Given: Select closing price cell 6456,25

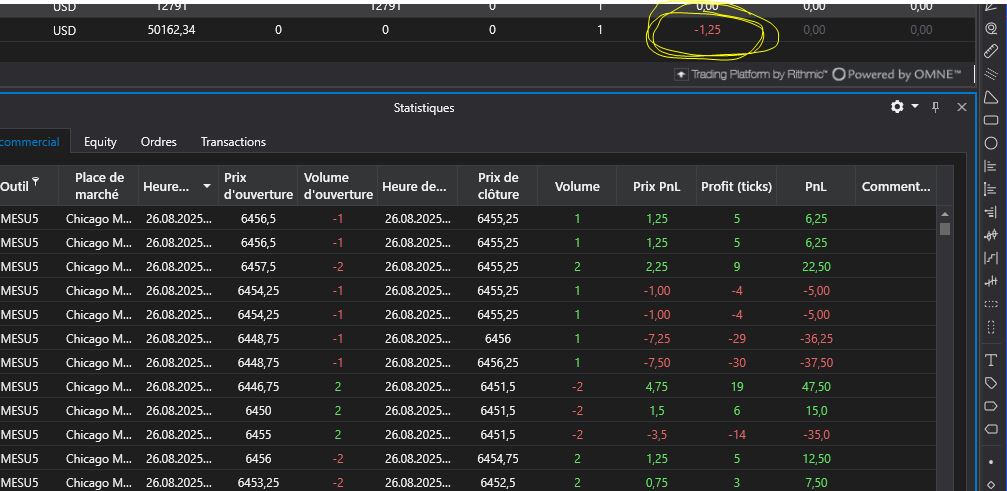Looking at the screenshot, I should pos(498,363).
